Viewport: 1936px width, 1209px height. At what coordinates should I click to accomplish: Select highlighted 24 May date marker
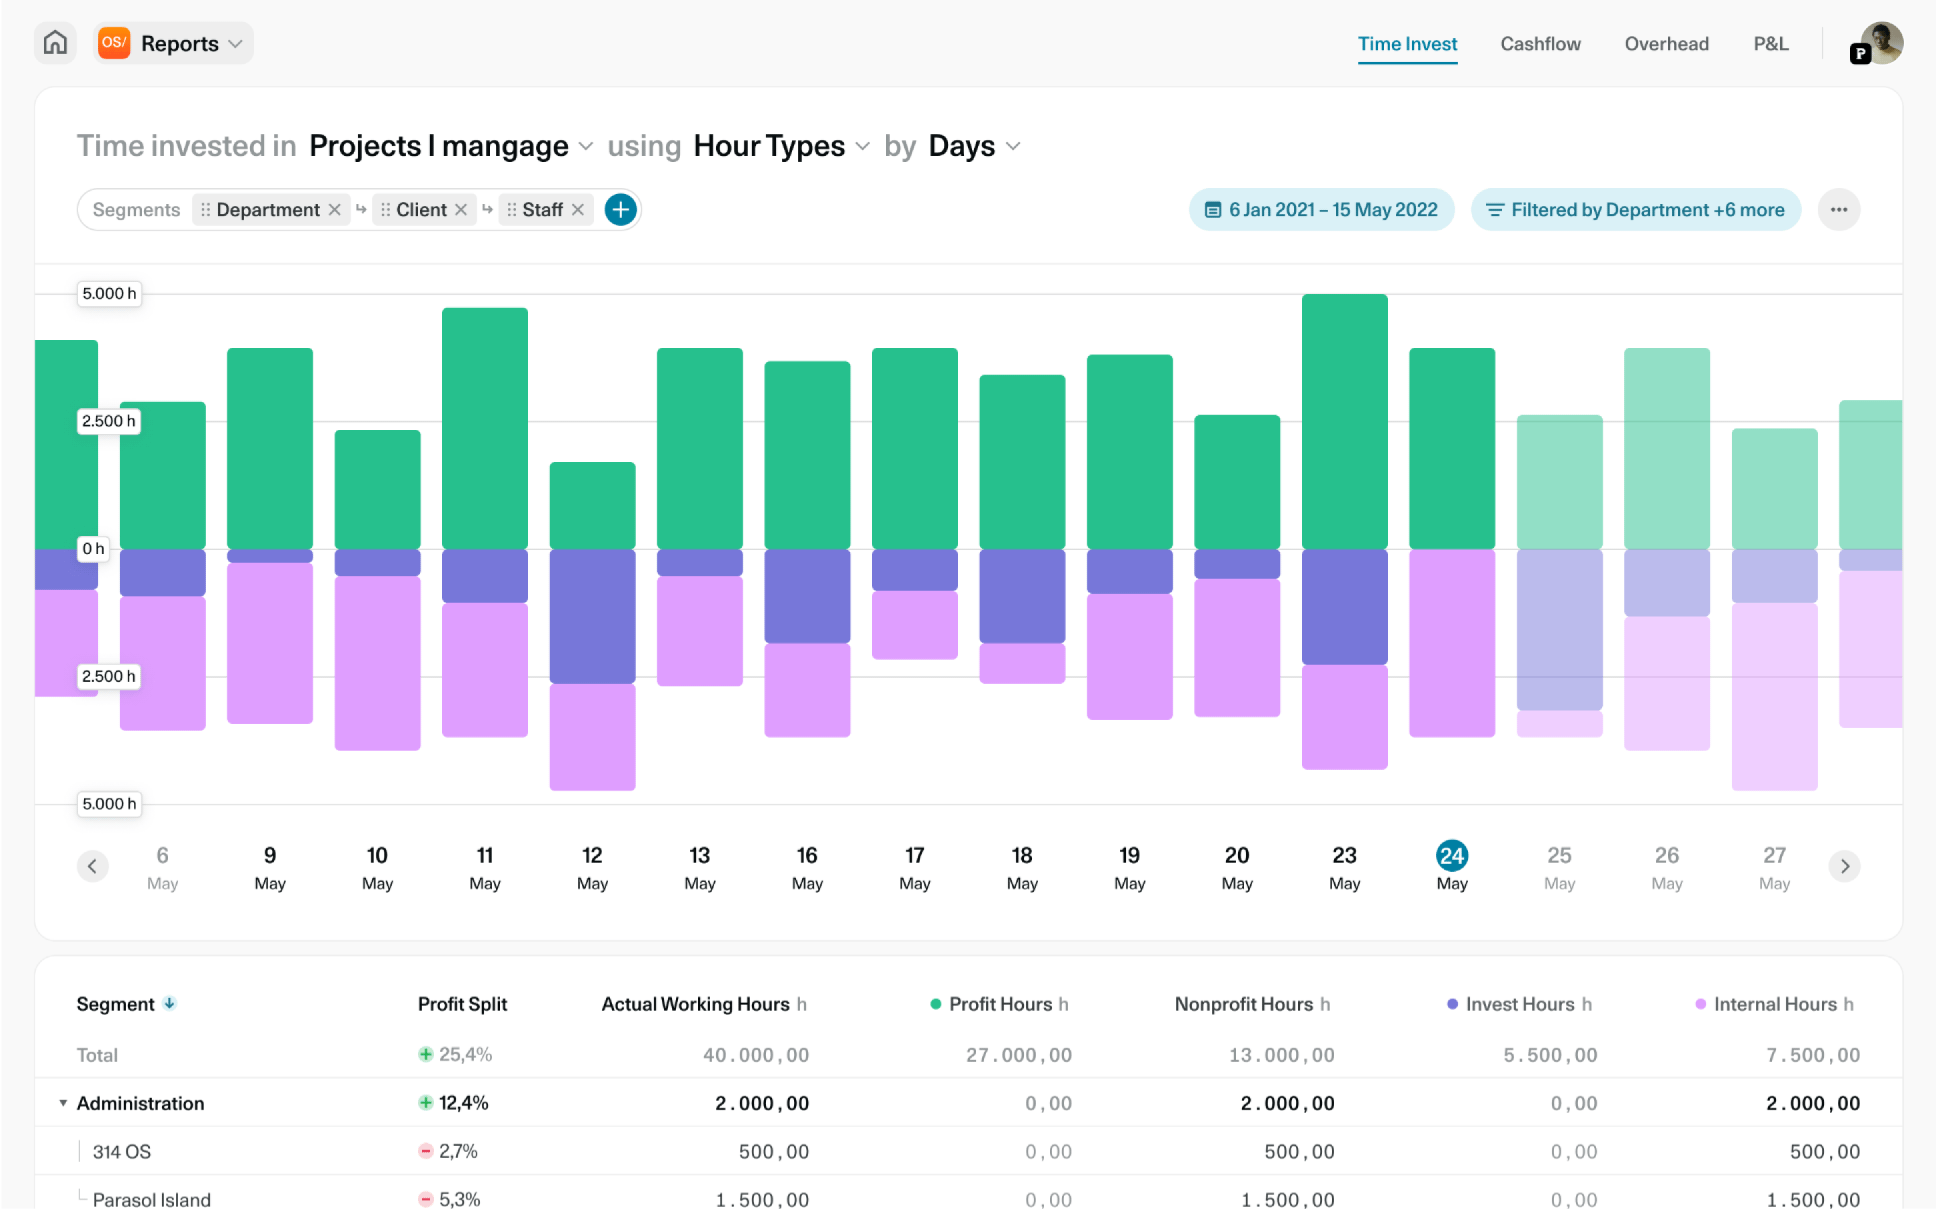click(x=1452, y=856)
